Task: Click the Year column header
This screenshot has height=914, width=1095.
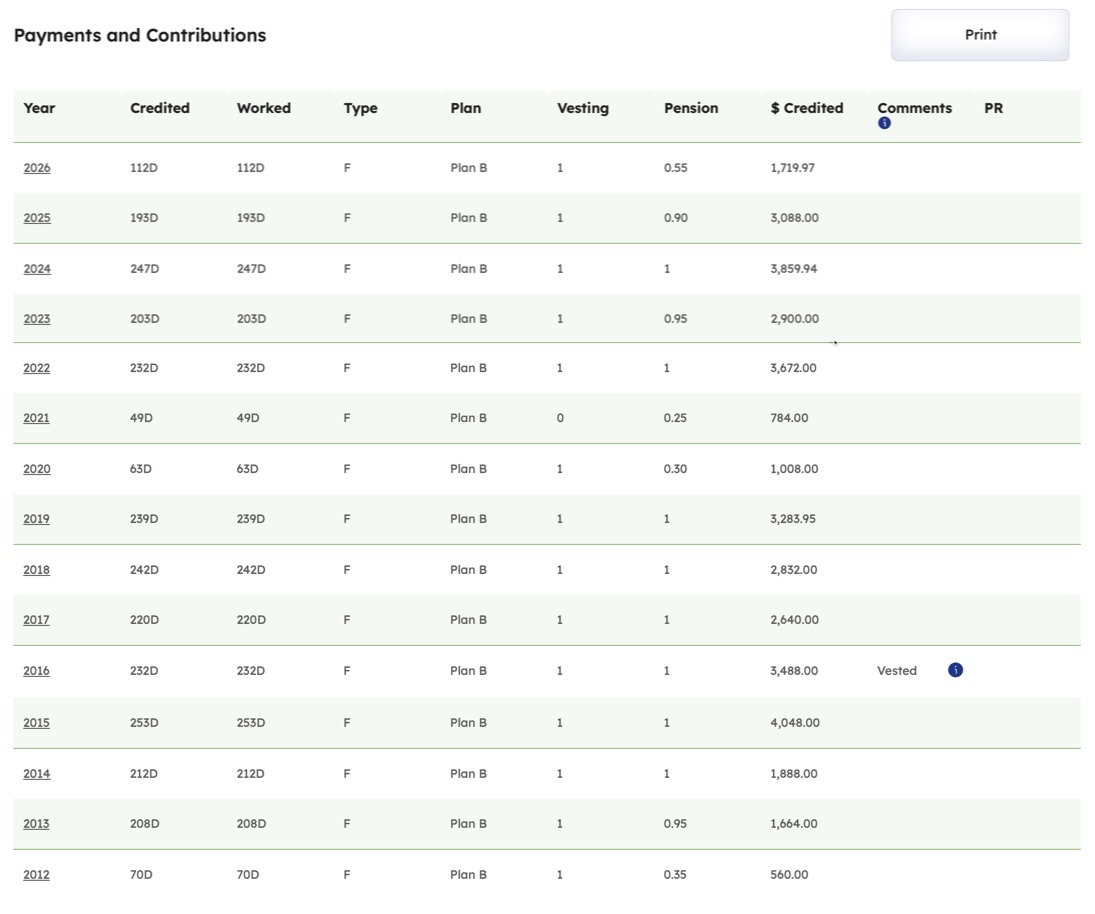Action: point(39,108)
